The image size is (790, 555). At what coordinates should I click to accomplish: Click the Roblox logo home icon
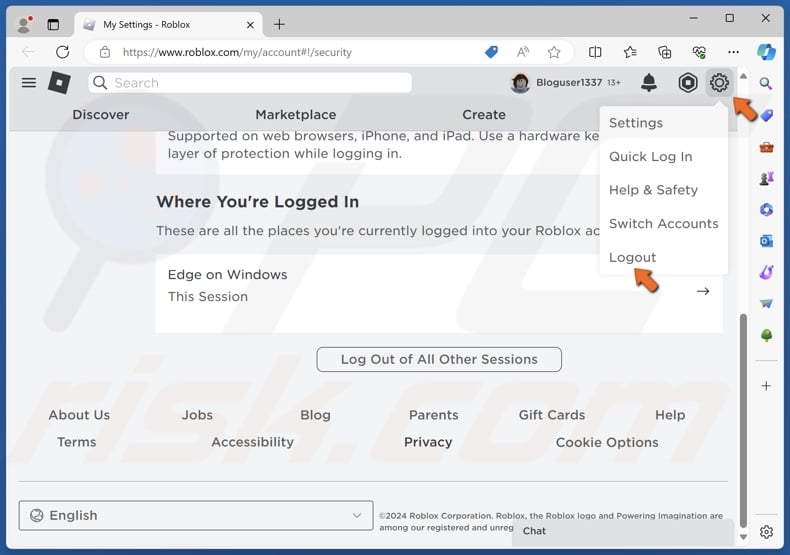[59, 83]
